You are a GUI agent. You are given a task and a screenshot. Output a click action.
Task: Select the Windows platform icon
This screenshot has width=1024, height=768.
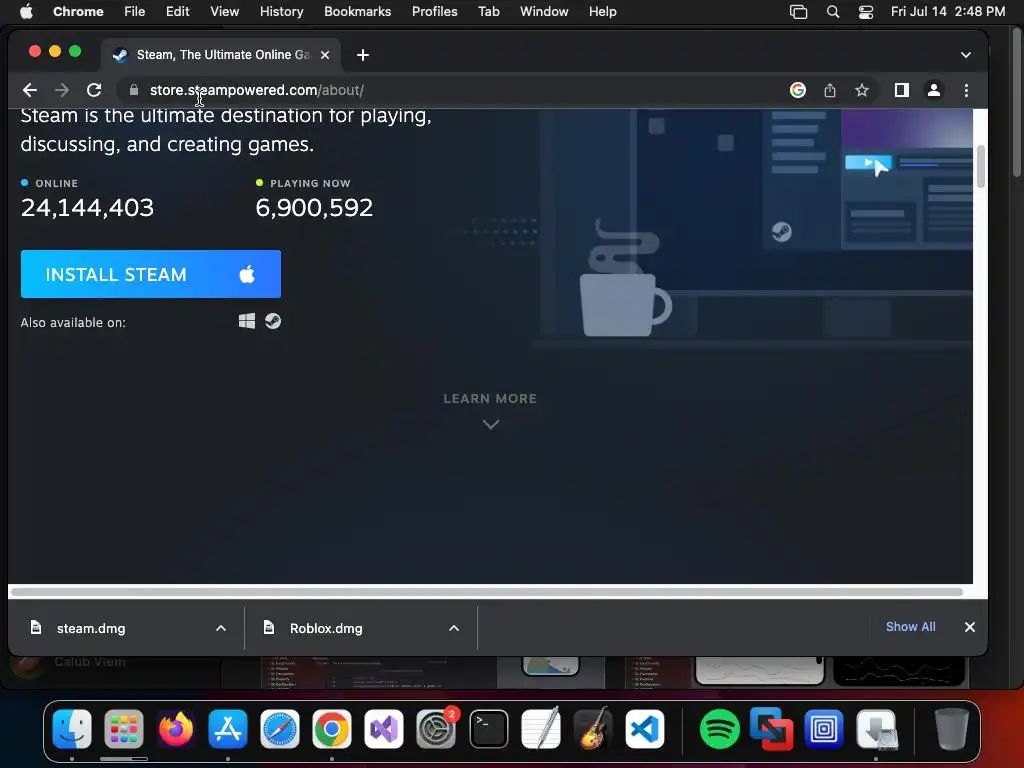pos(247,321)
